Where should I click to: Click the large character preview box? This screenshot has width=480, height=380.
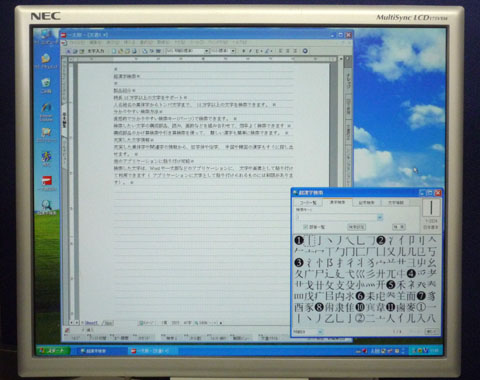pos(431,207)
